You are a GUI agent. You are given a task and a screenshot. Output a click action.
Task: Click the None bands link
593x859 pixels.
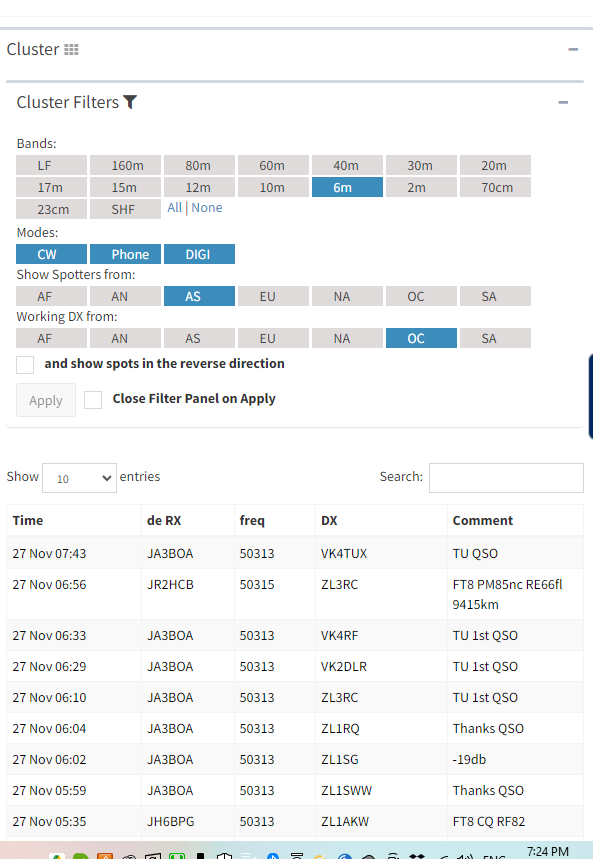coord(207,208)
